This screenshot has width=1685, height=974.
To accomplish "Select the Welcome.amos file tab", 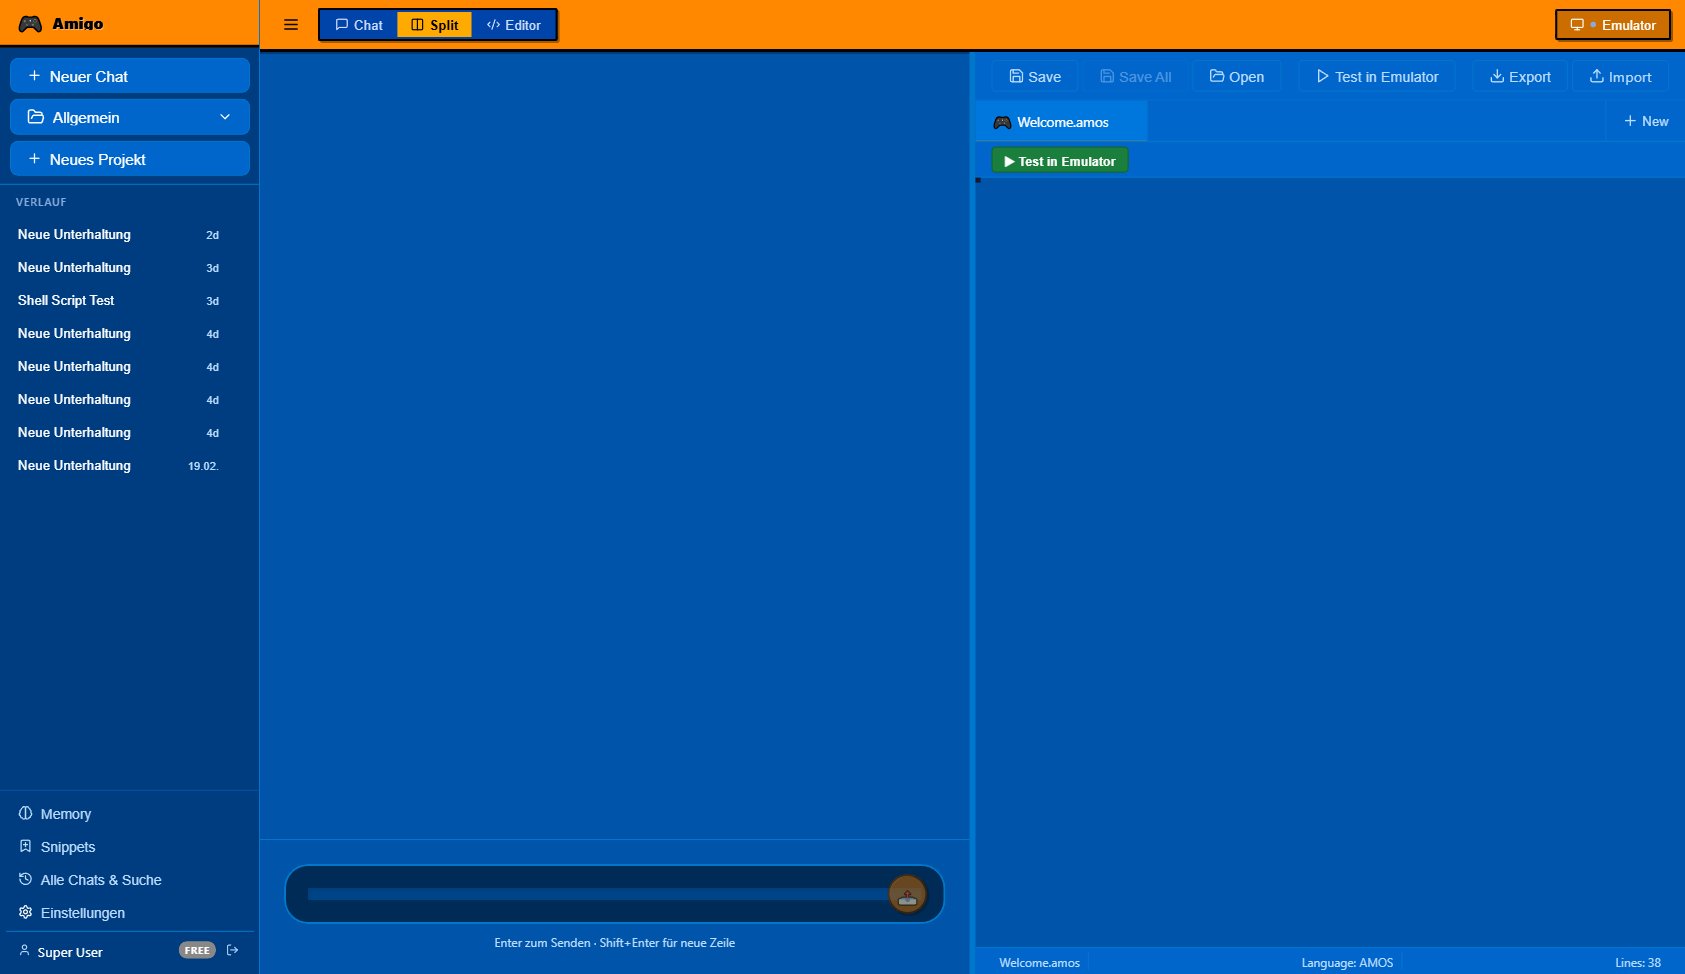I will coord(1062,121).
